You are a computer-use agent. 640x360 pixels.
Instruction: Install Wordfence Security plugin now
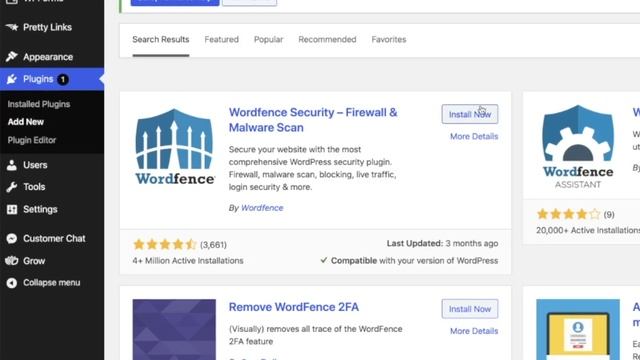click(x=470, y=114)
